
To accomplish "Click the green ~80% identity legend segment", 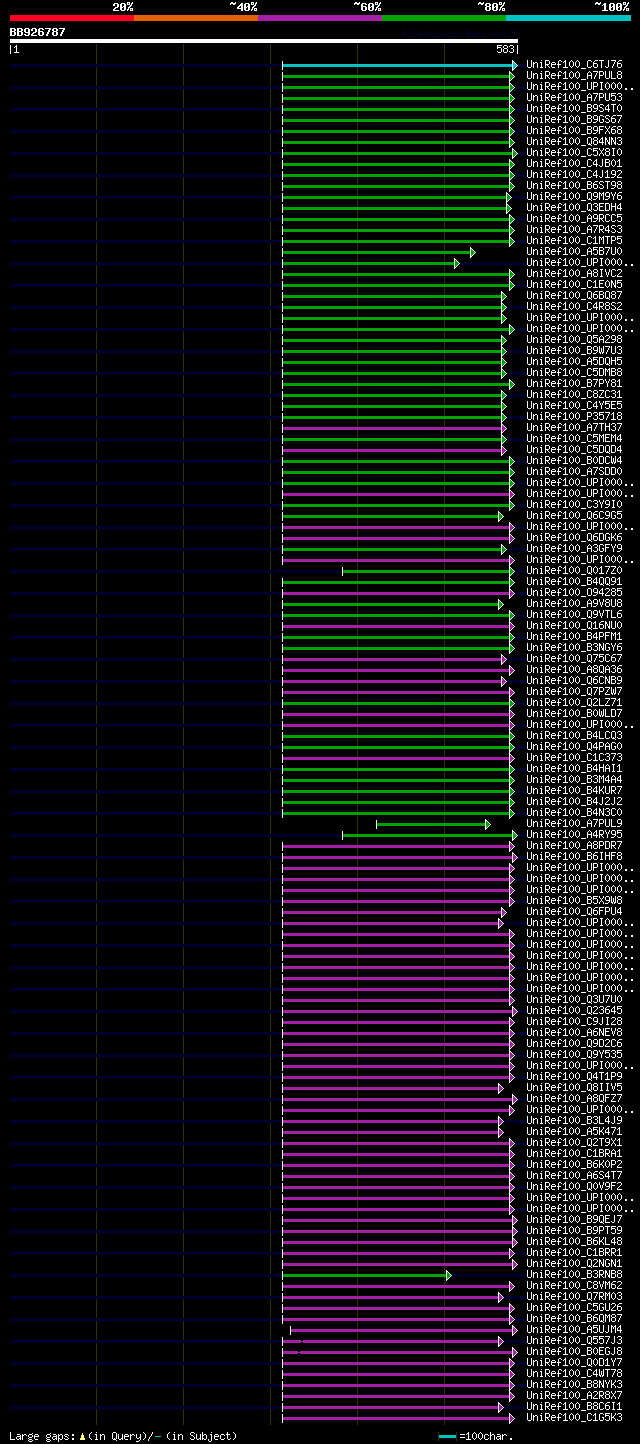I will tap(443, 17).
